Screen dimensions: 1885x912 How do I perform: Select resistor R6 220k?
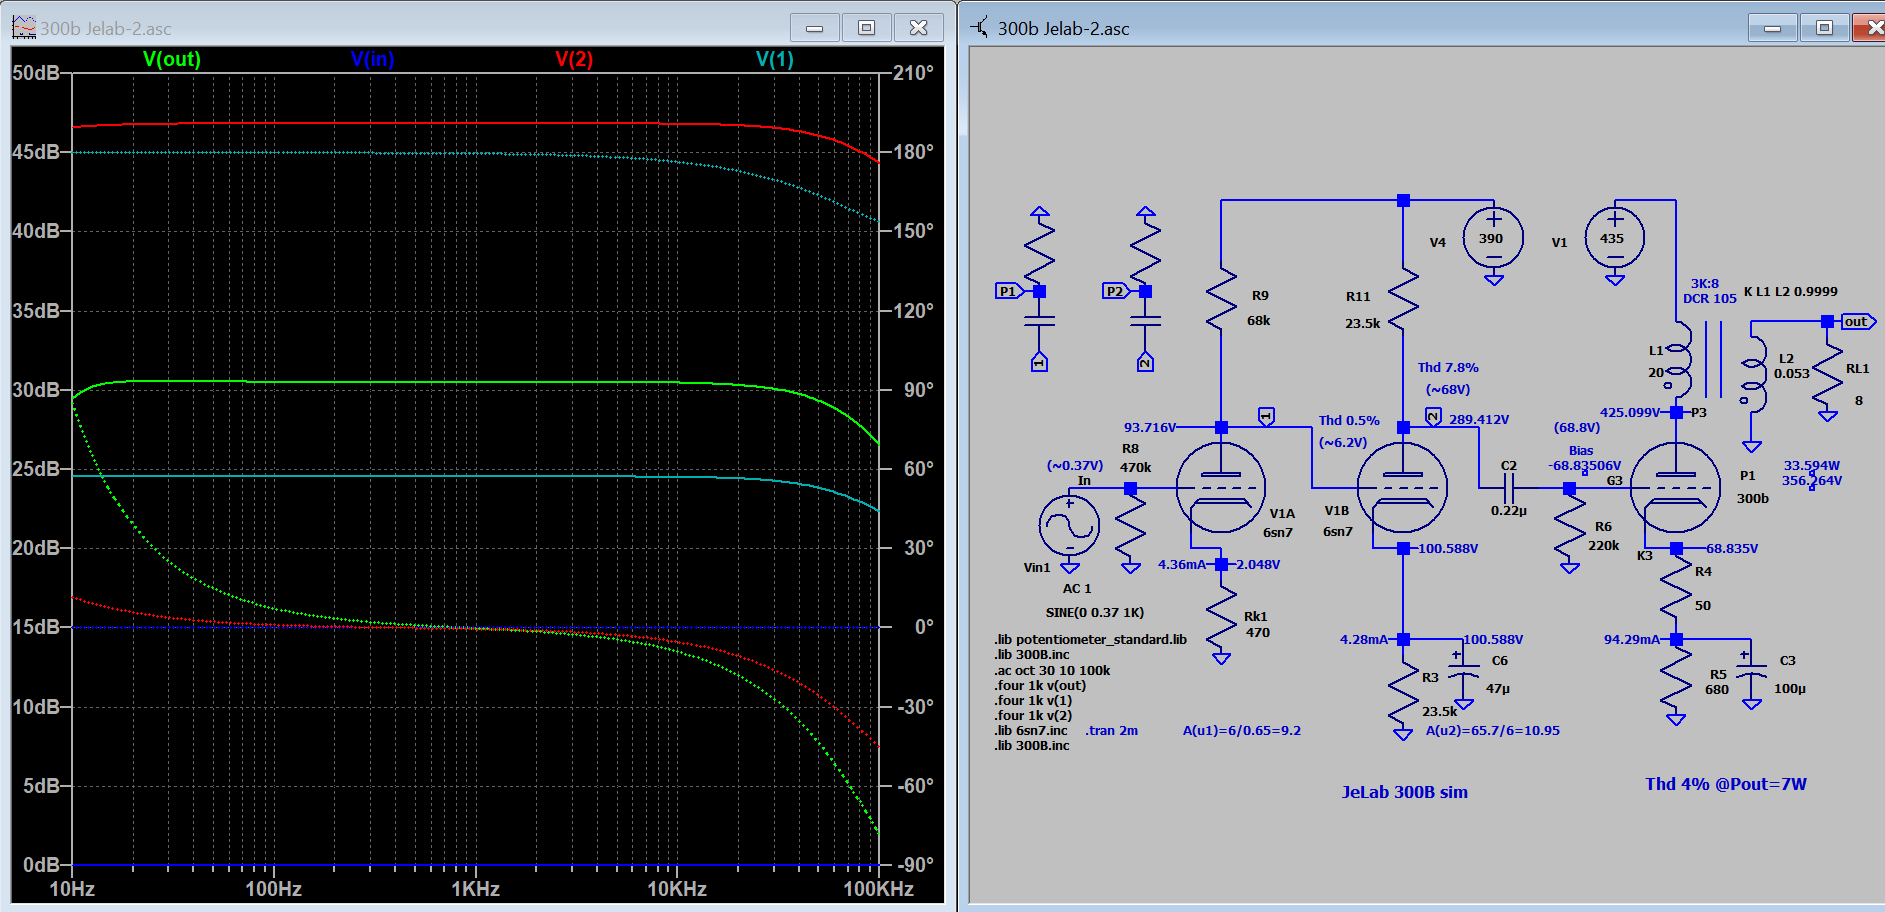click(x=1569, y=527)
